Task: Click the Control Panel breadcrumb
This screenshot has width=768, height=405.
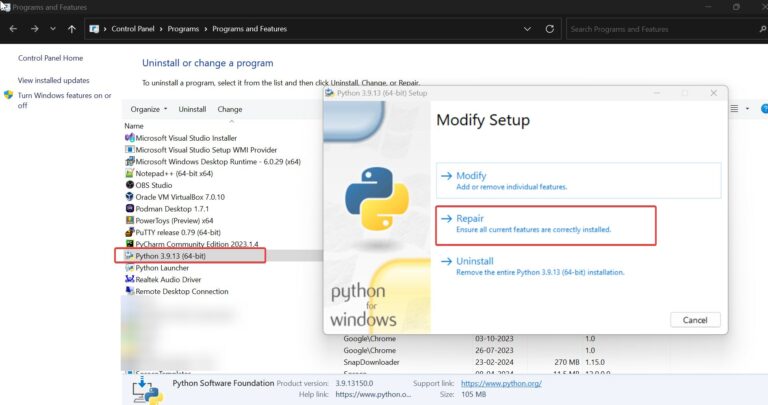Action: (133, 29)
